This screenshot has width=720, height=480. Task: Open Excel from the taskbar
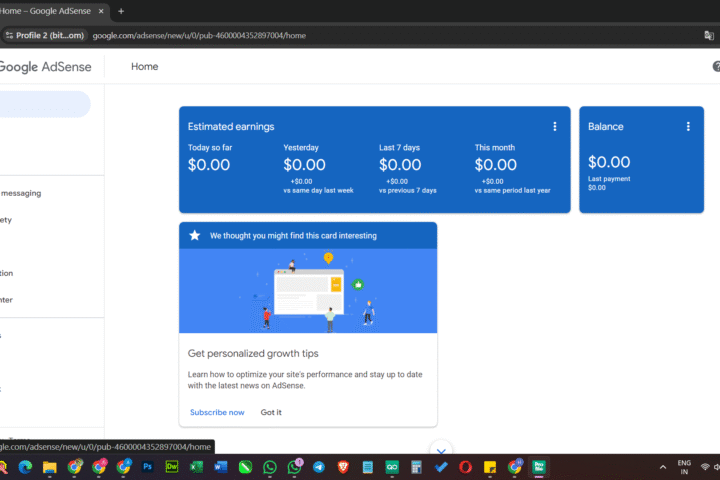196,467
